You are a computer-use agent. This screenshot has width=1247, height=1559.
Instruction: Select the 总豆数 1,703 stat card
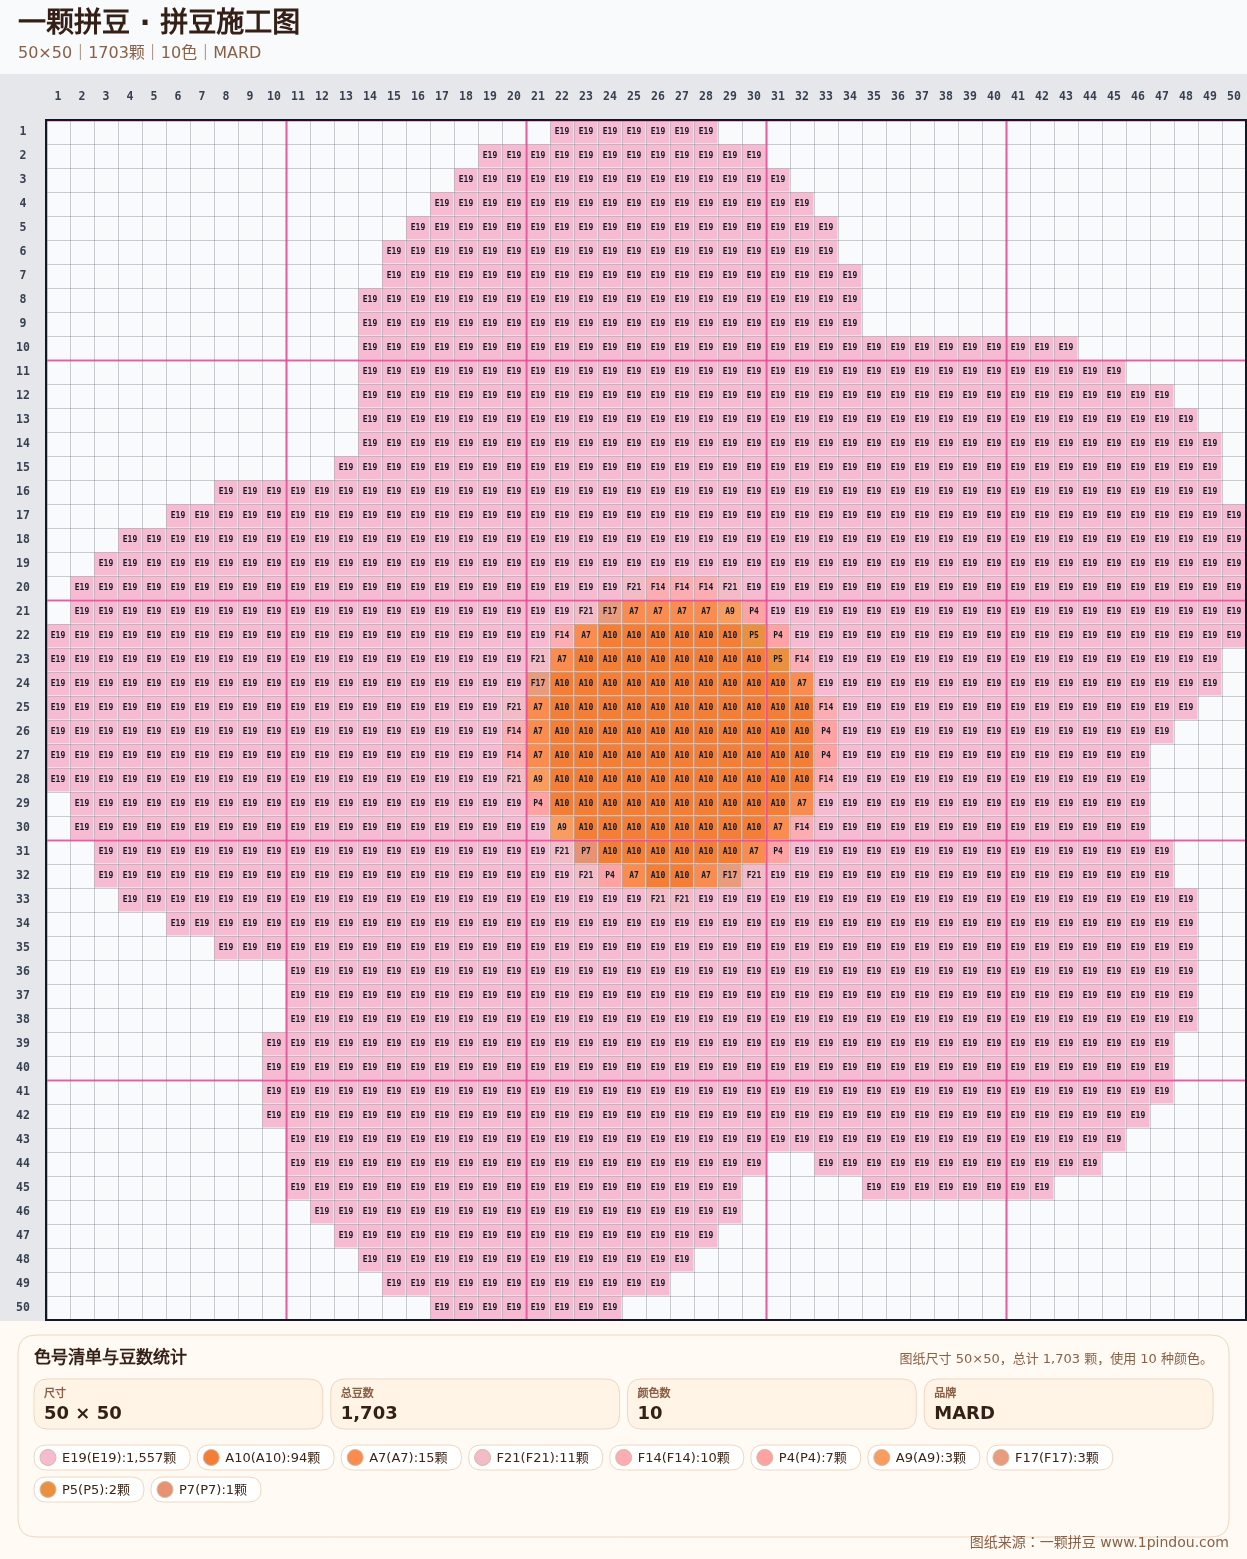click(475, 1404)
